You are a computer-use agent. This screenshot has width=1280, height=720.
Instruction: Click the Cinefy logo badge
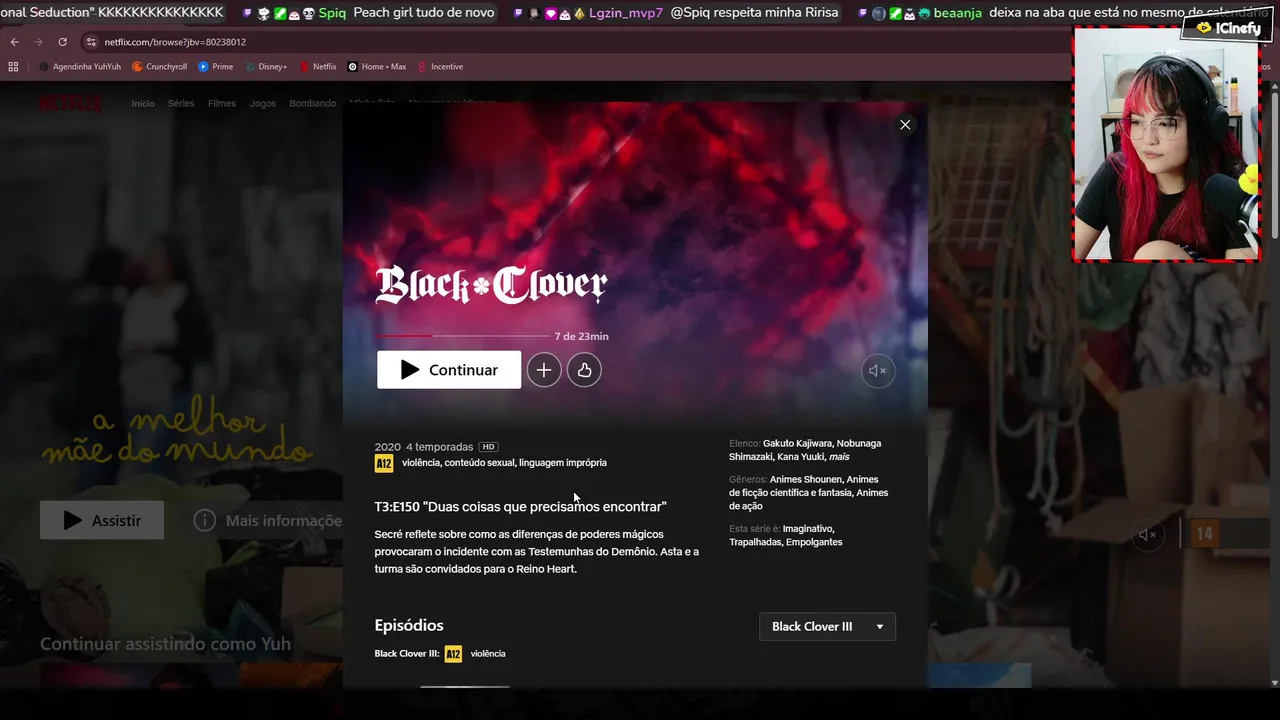1226,28
